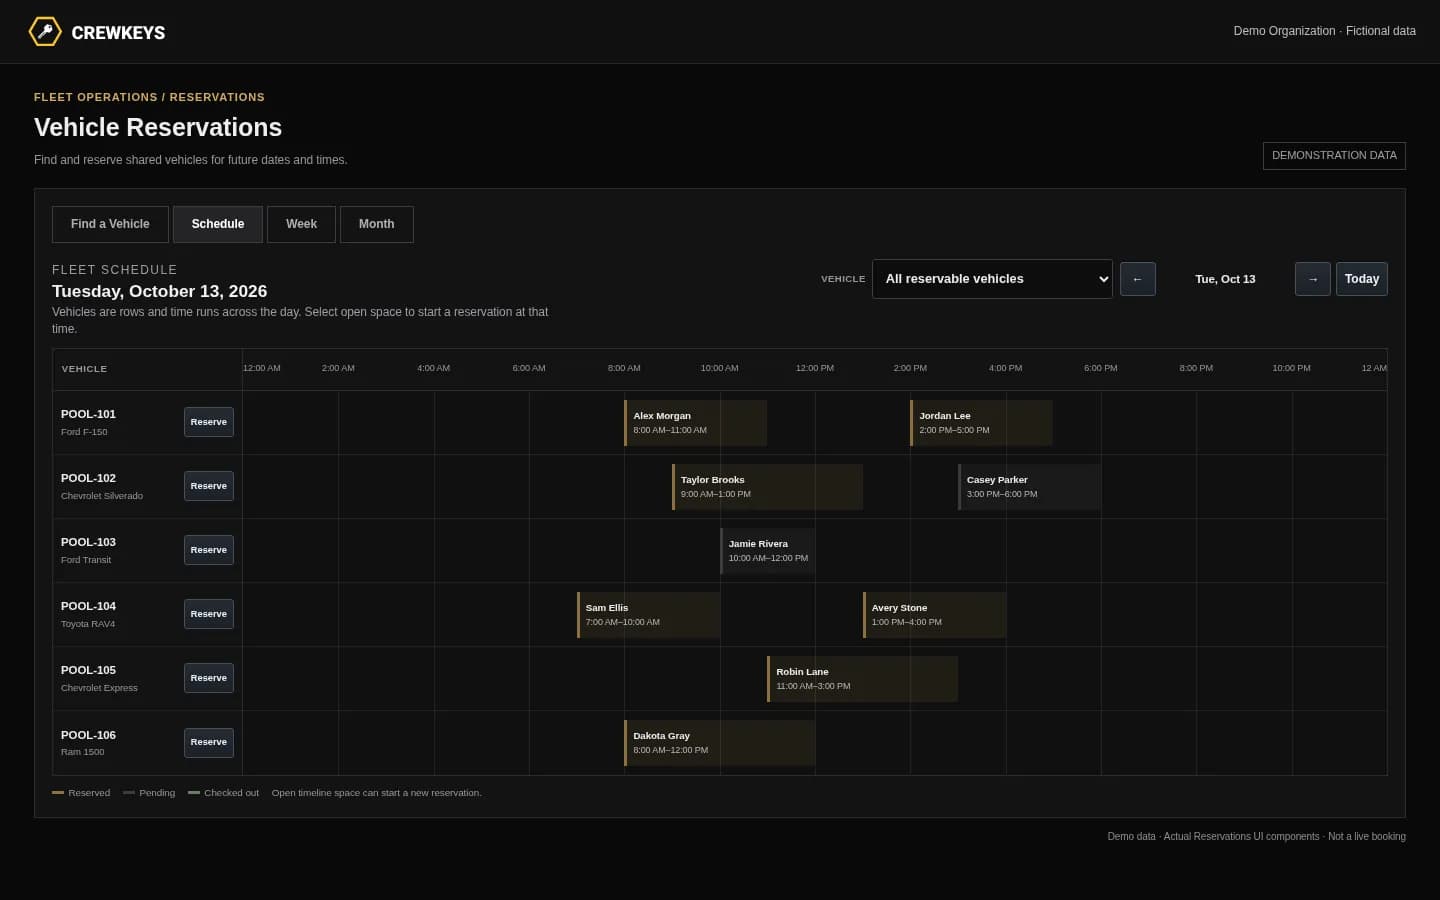This screenshot has height=900, width=1440.
Task: Click the DEMONSTRATION DATA badge
Action: [x=1334, y=156]
